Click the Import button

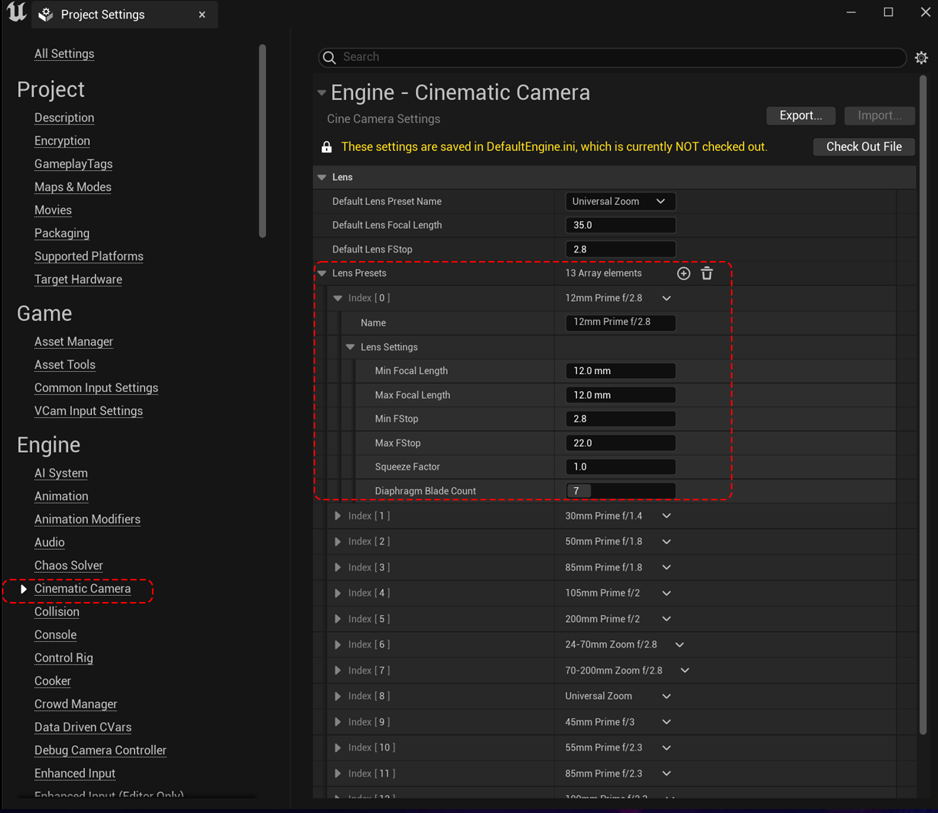tap(879, 115)
